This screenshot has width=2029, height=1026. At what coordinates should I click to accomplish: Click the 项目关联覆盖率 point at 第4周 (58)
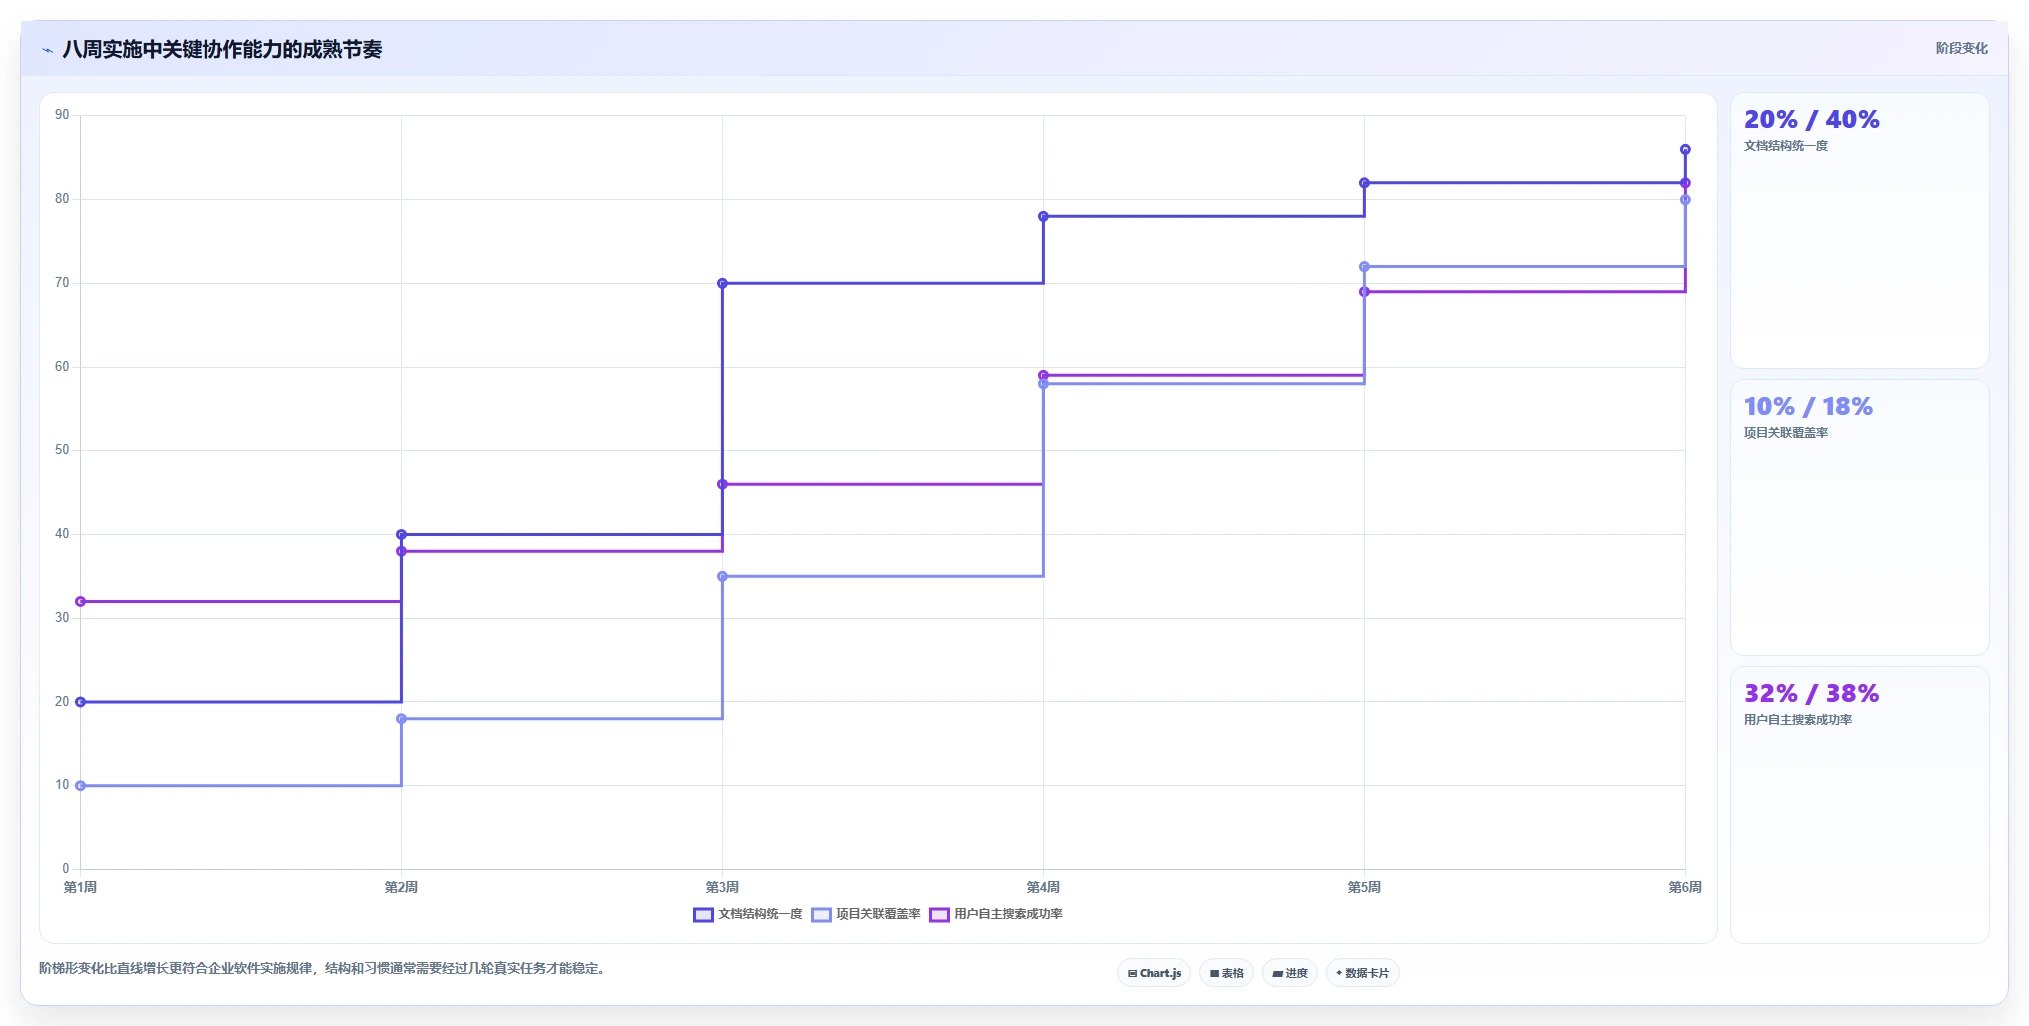pyautogui.click(x=1043, y=384)
